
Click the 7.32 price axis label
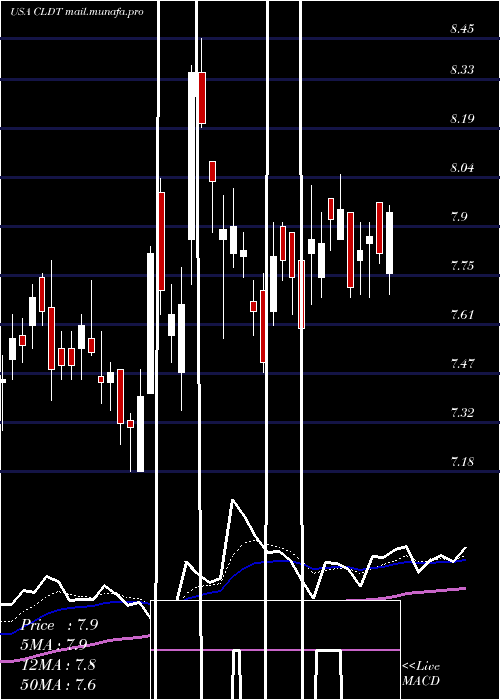pyautogui.click(x=462, y=412)
